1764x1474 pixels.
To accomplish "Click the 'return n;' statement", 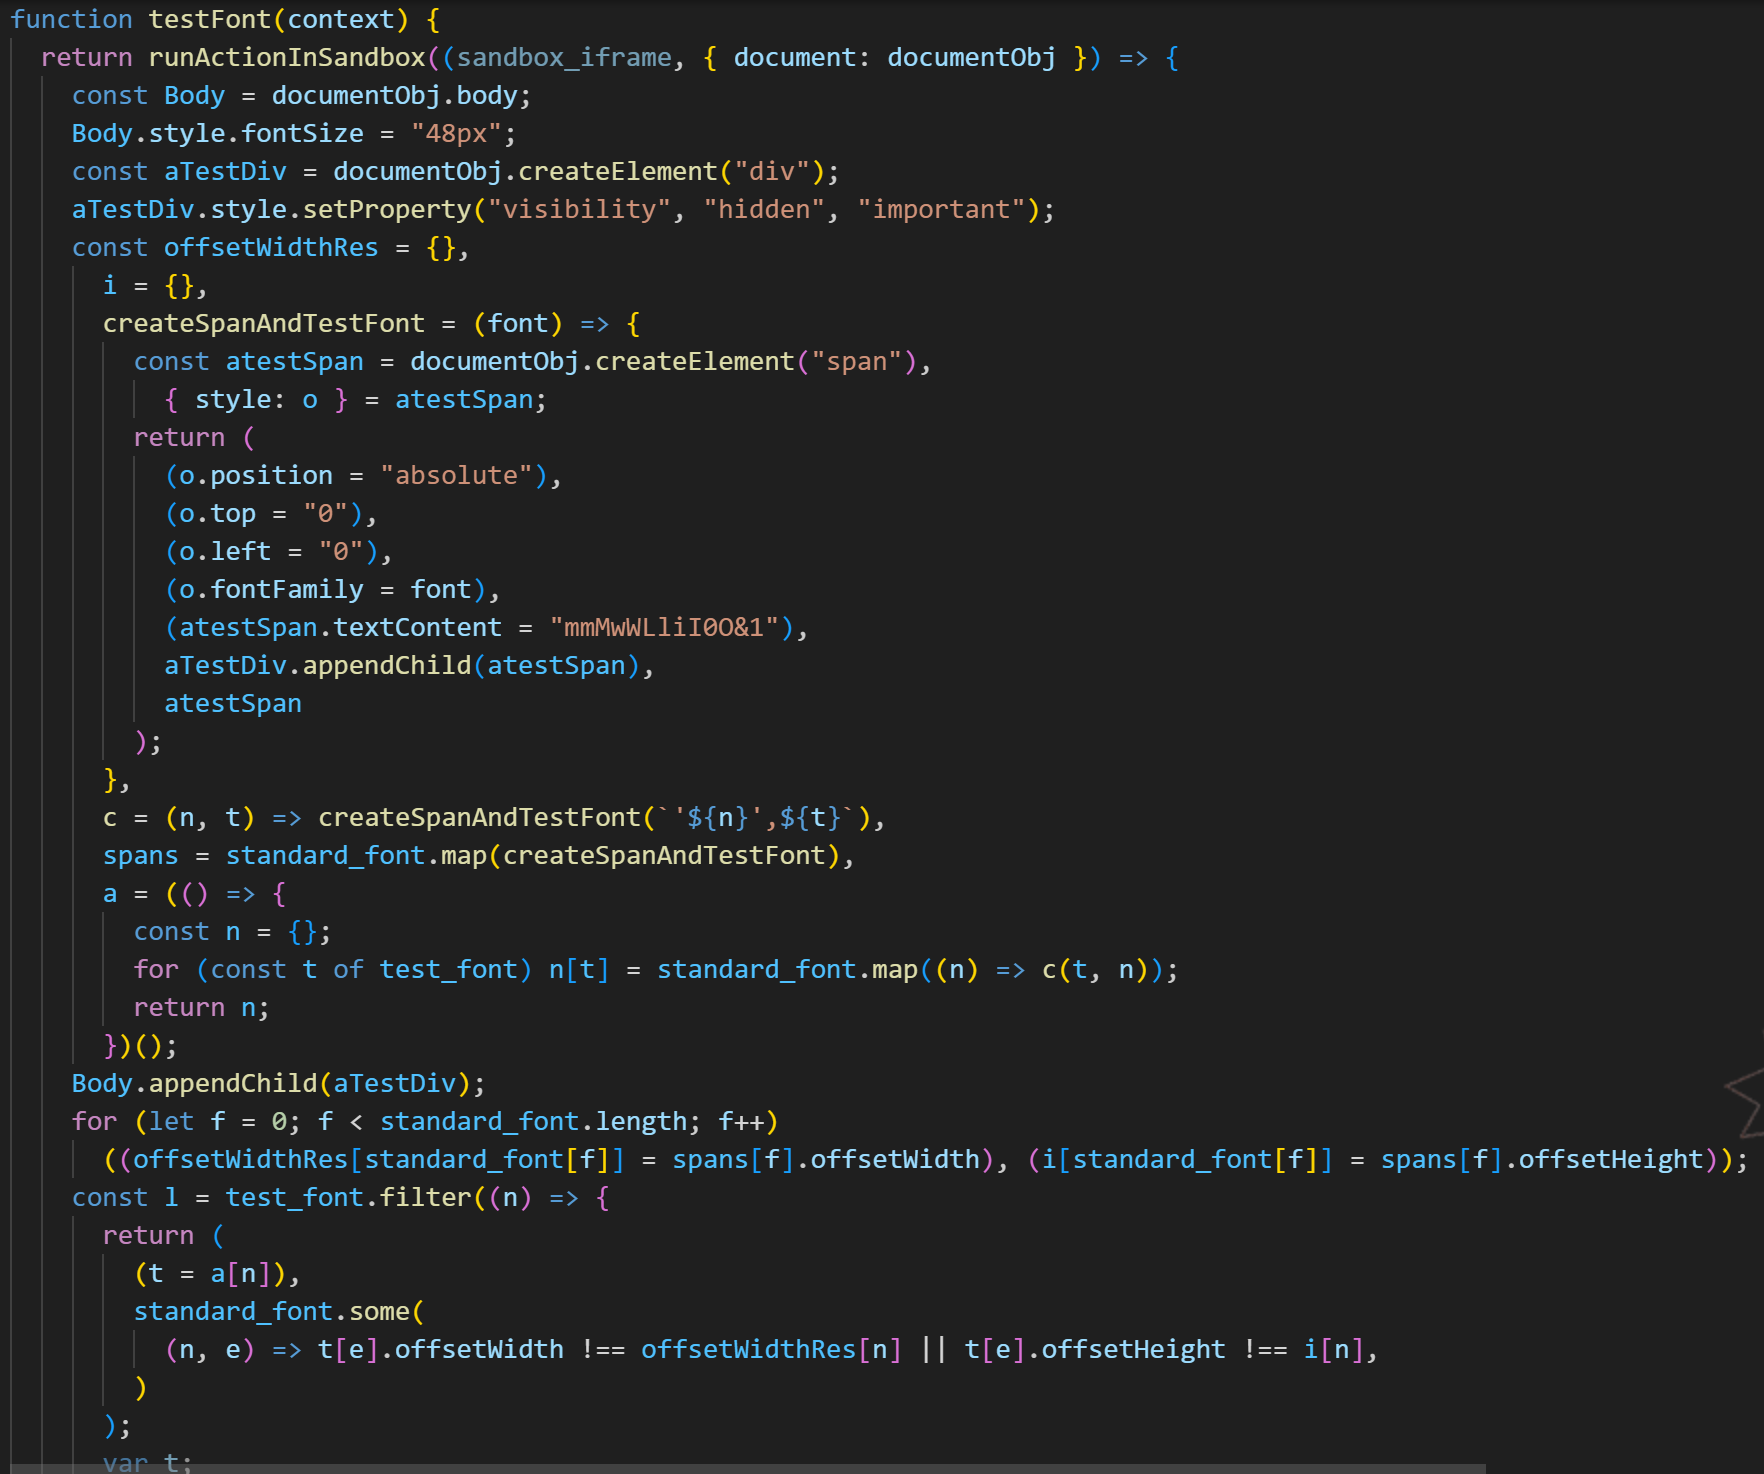I will click(202, 1007).
